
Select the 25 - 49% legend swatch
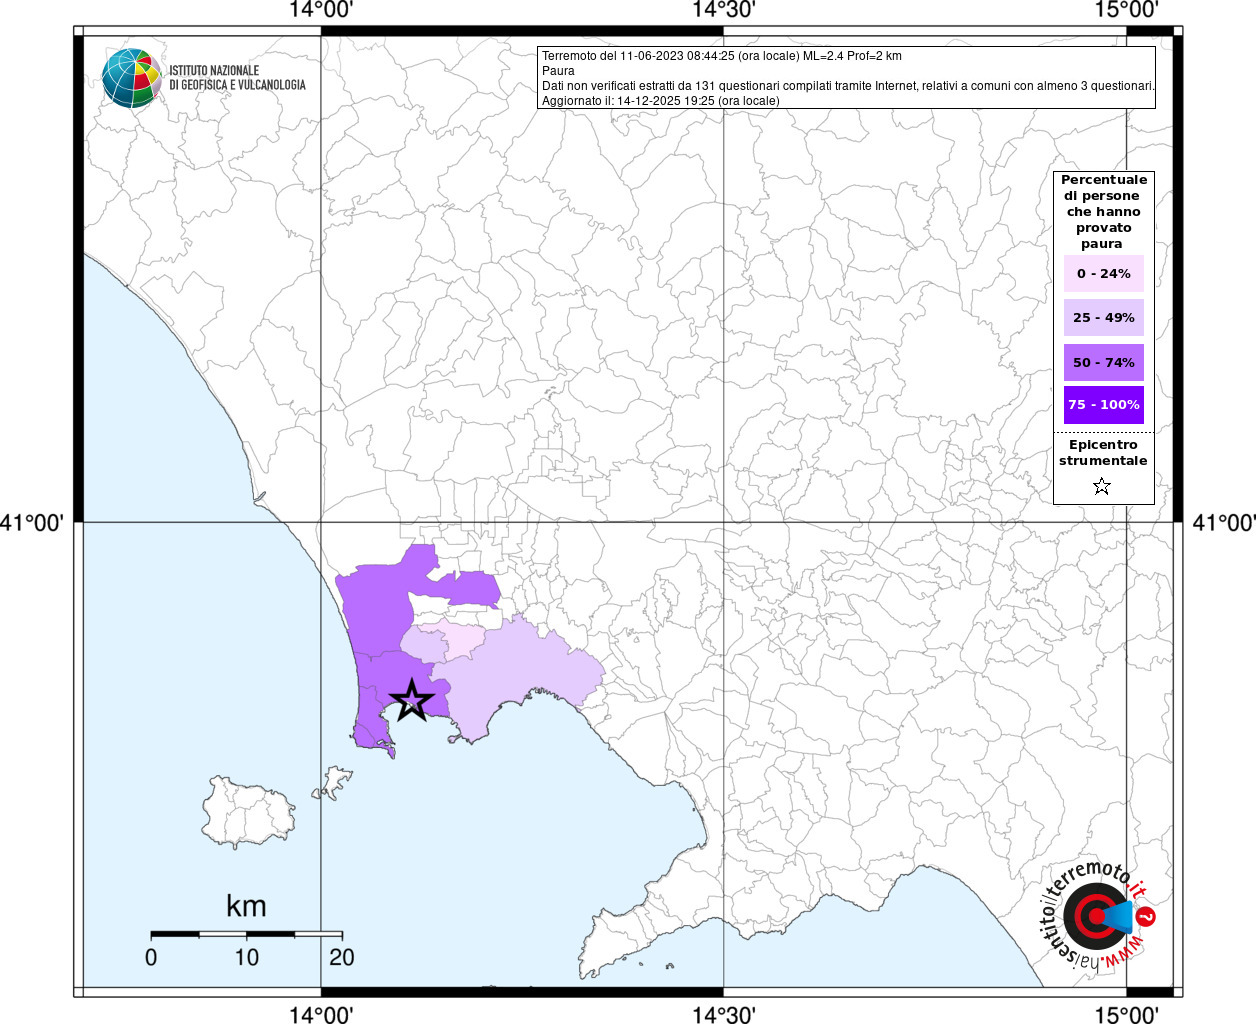pos(1103,318)
